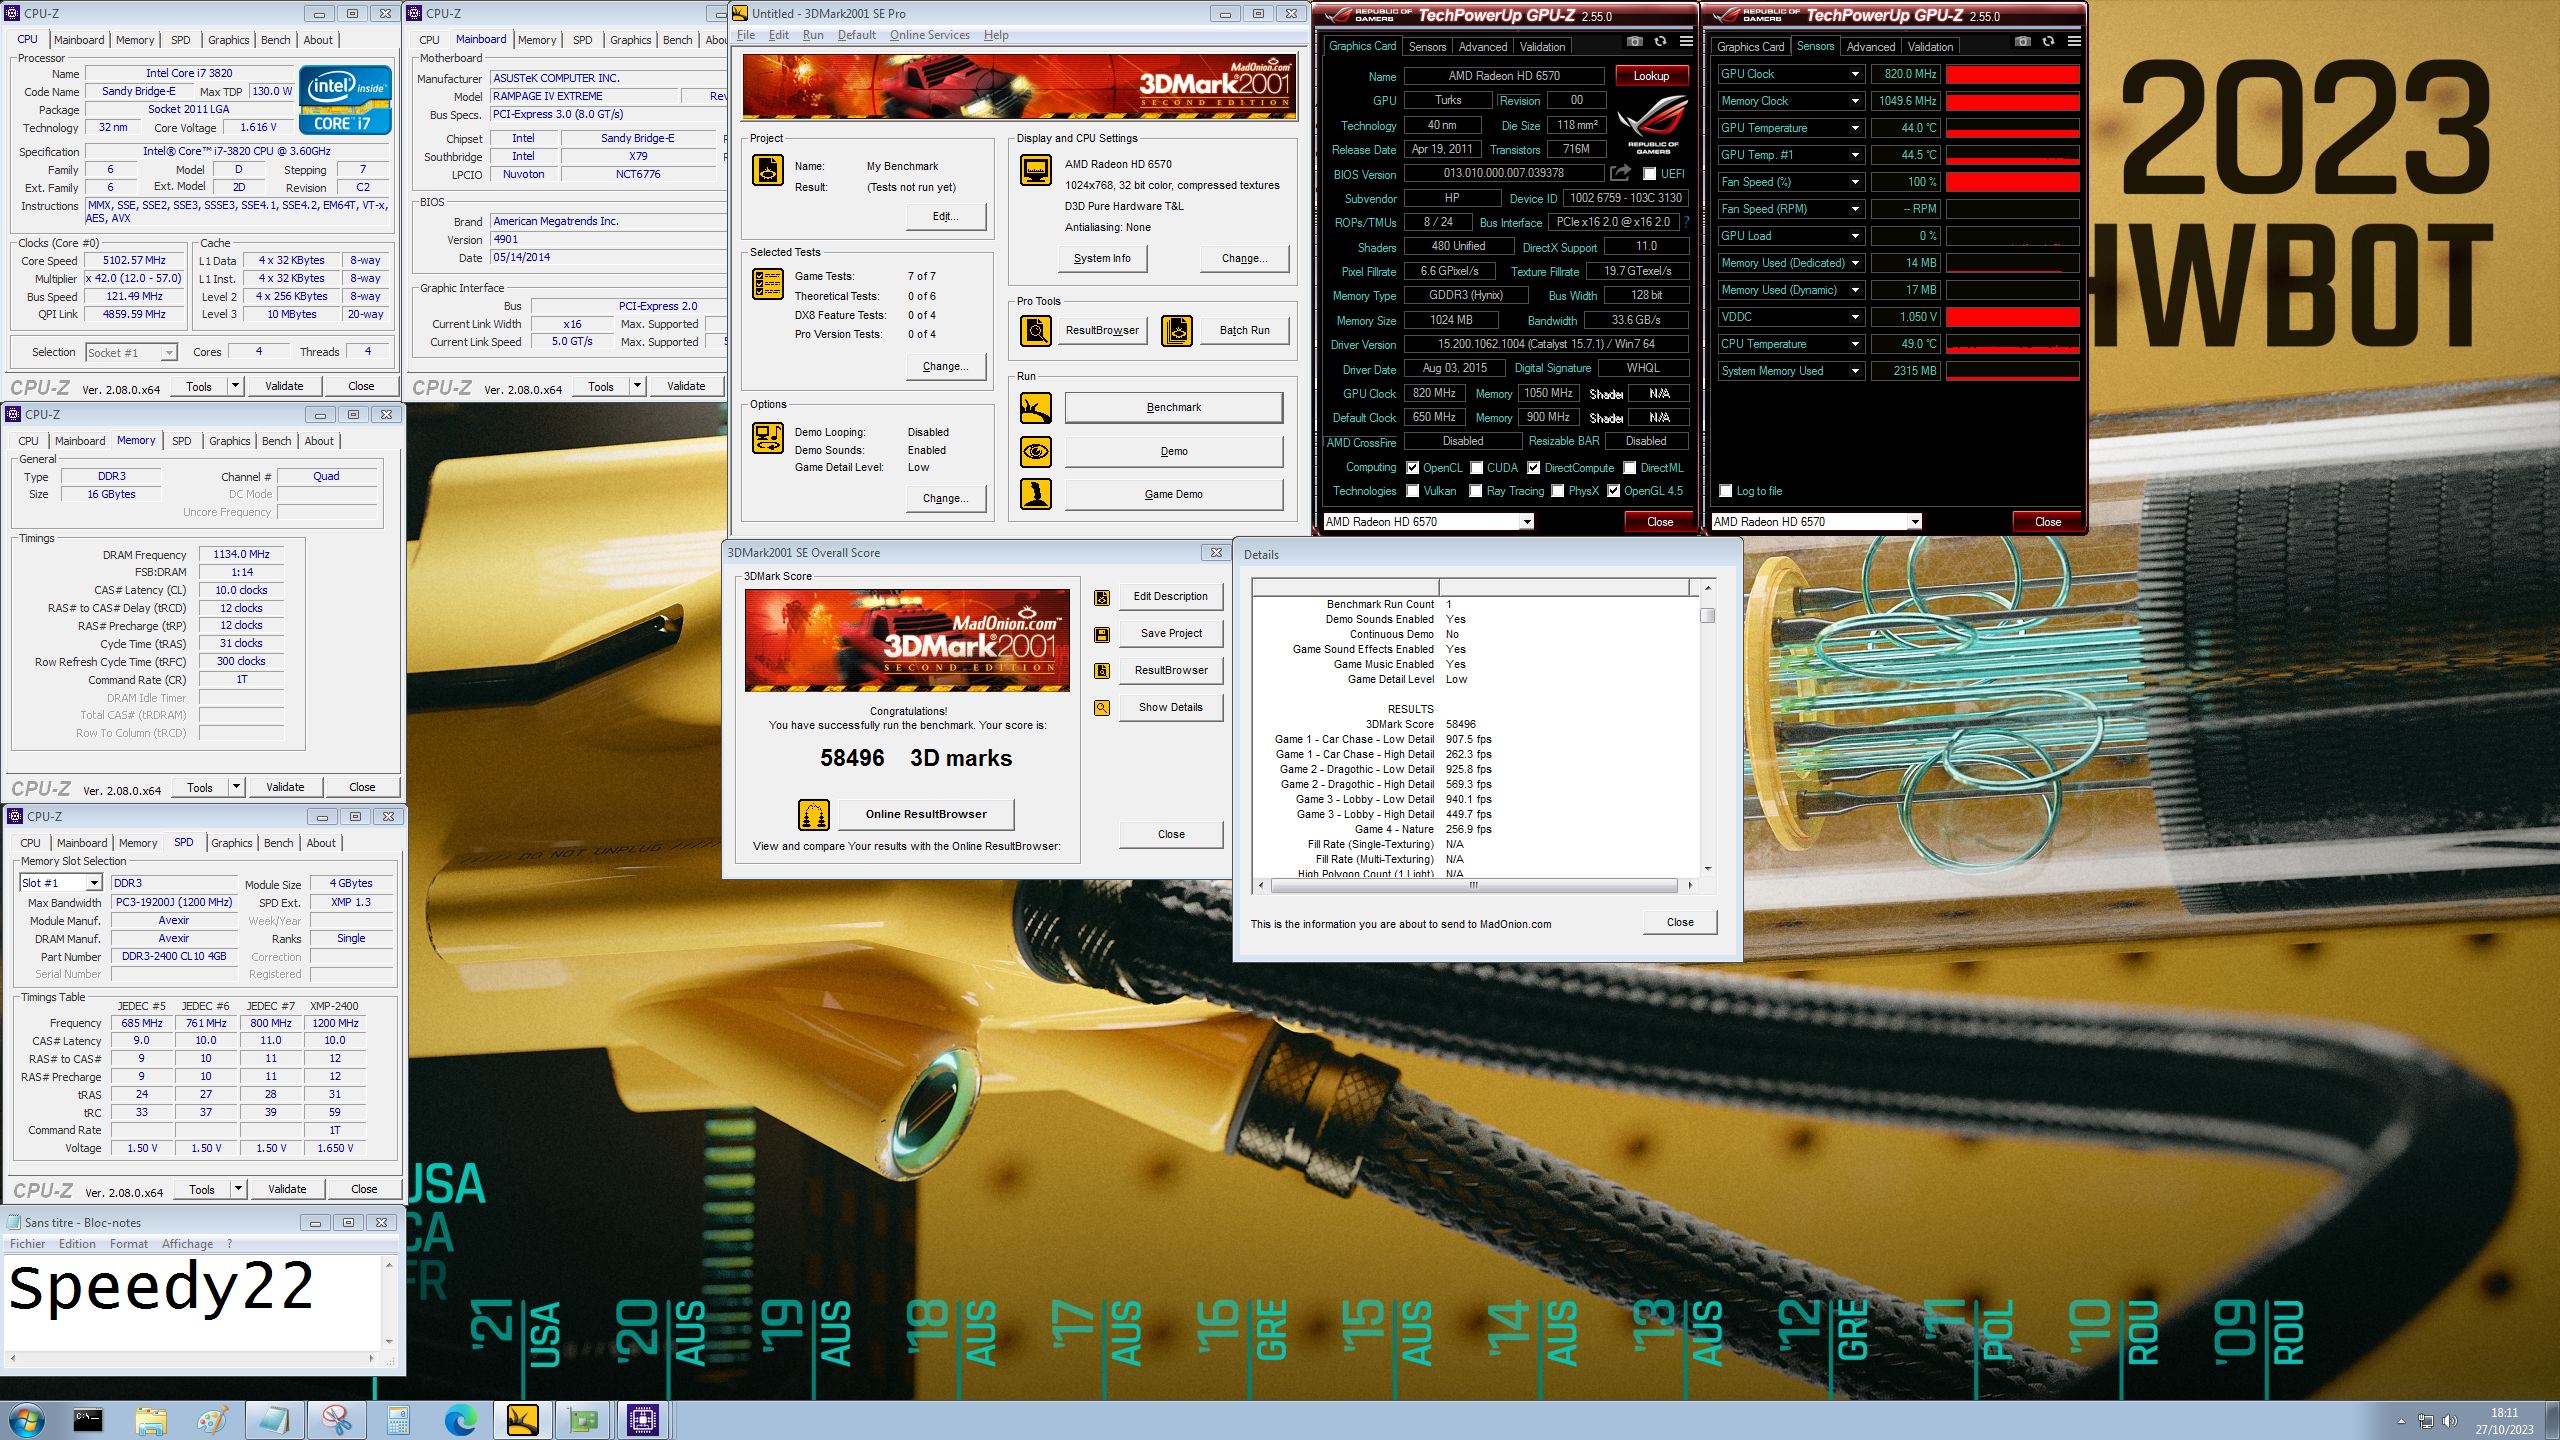
Task: Open the GPU selector dropdown in Graphics Card window
Action: [x=1526, y=522]
